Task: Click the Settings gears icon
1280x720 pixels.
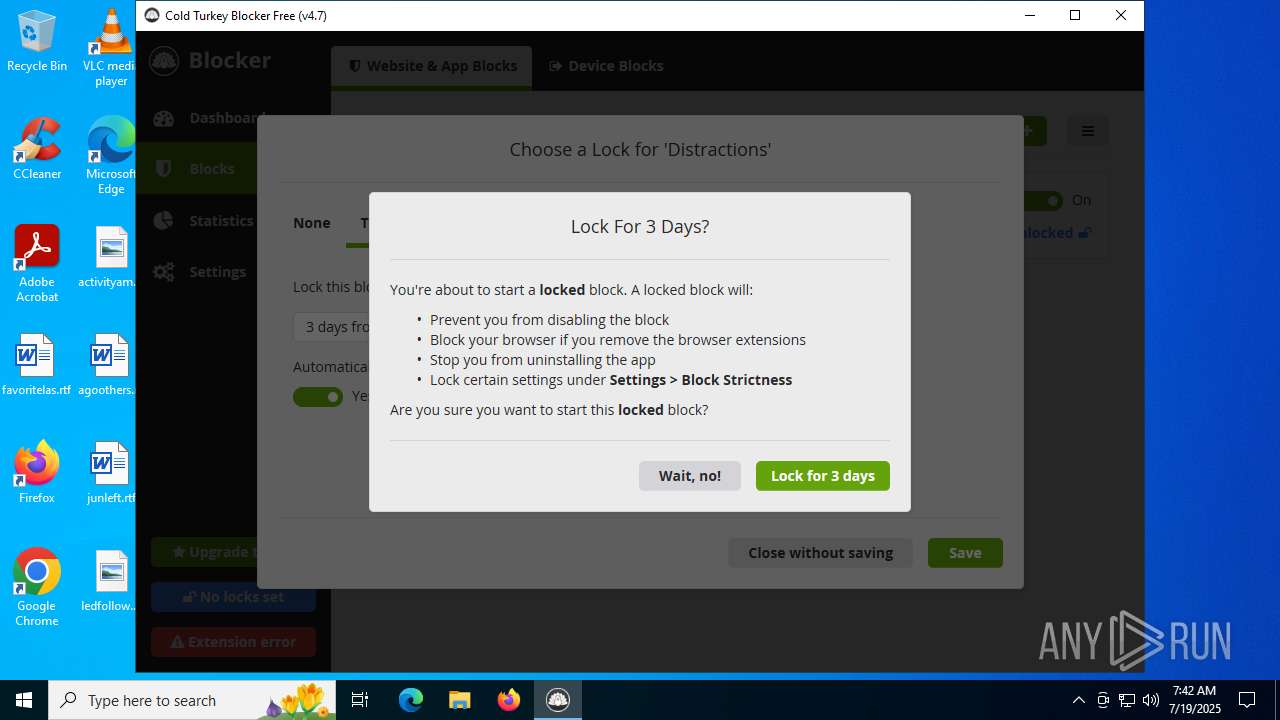Action: coord(164,272)
